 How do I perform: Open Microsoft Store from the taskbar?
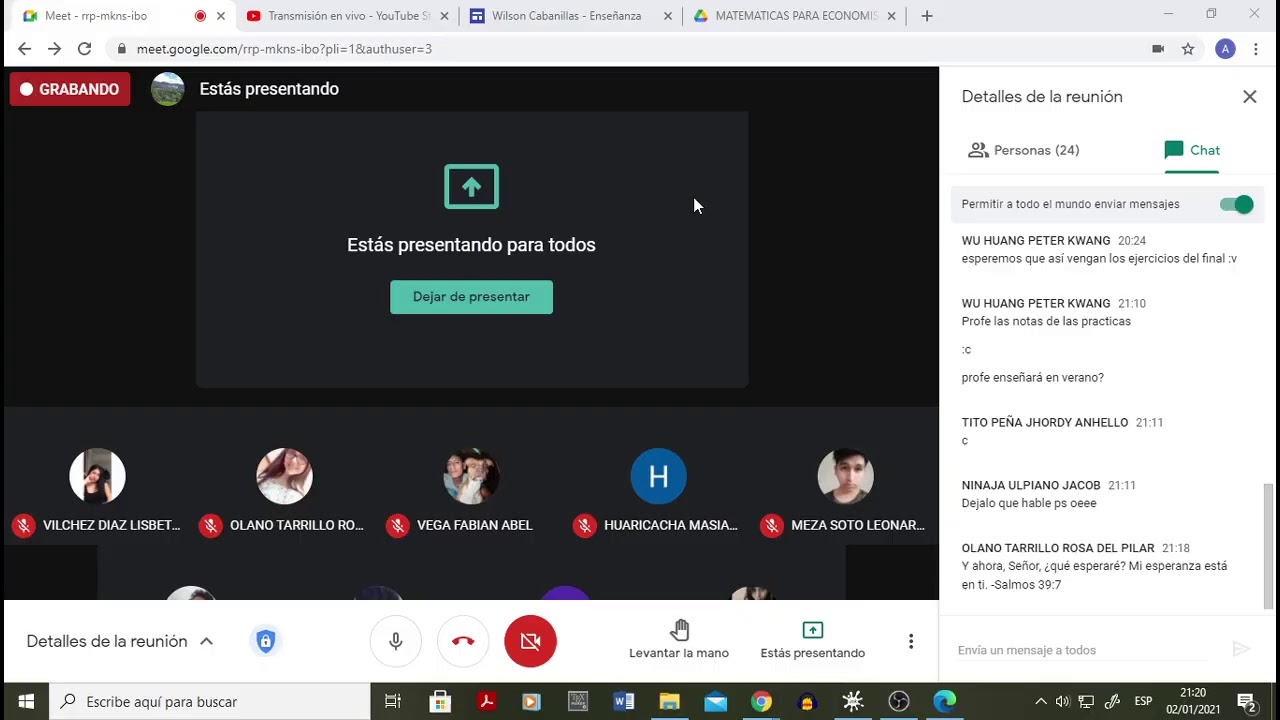point(440,702)
